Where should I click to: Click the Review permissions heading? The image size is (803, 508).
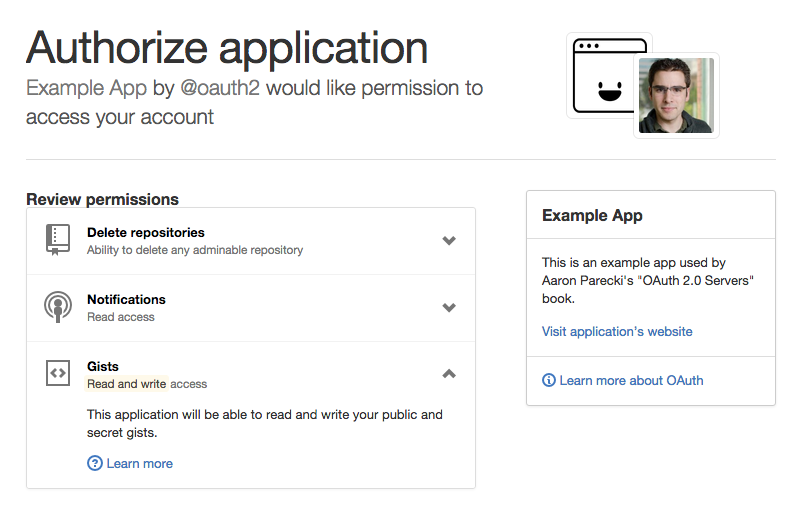click(x=102, y=199)
